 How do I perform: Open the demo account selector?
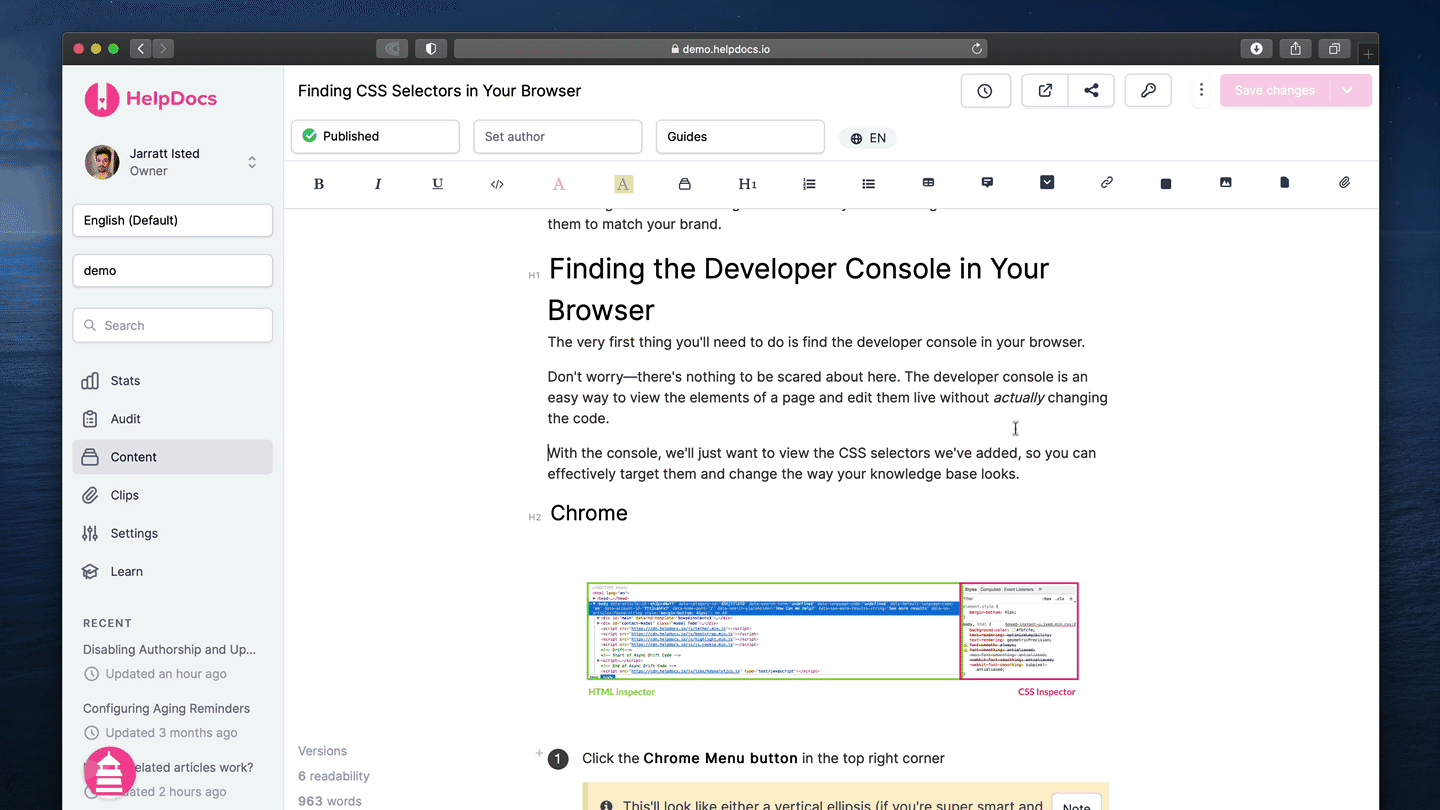point(173,270)
